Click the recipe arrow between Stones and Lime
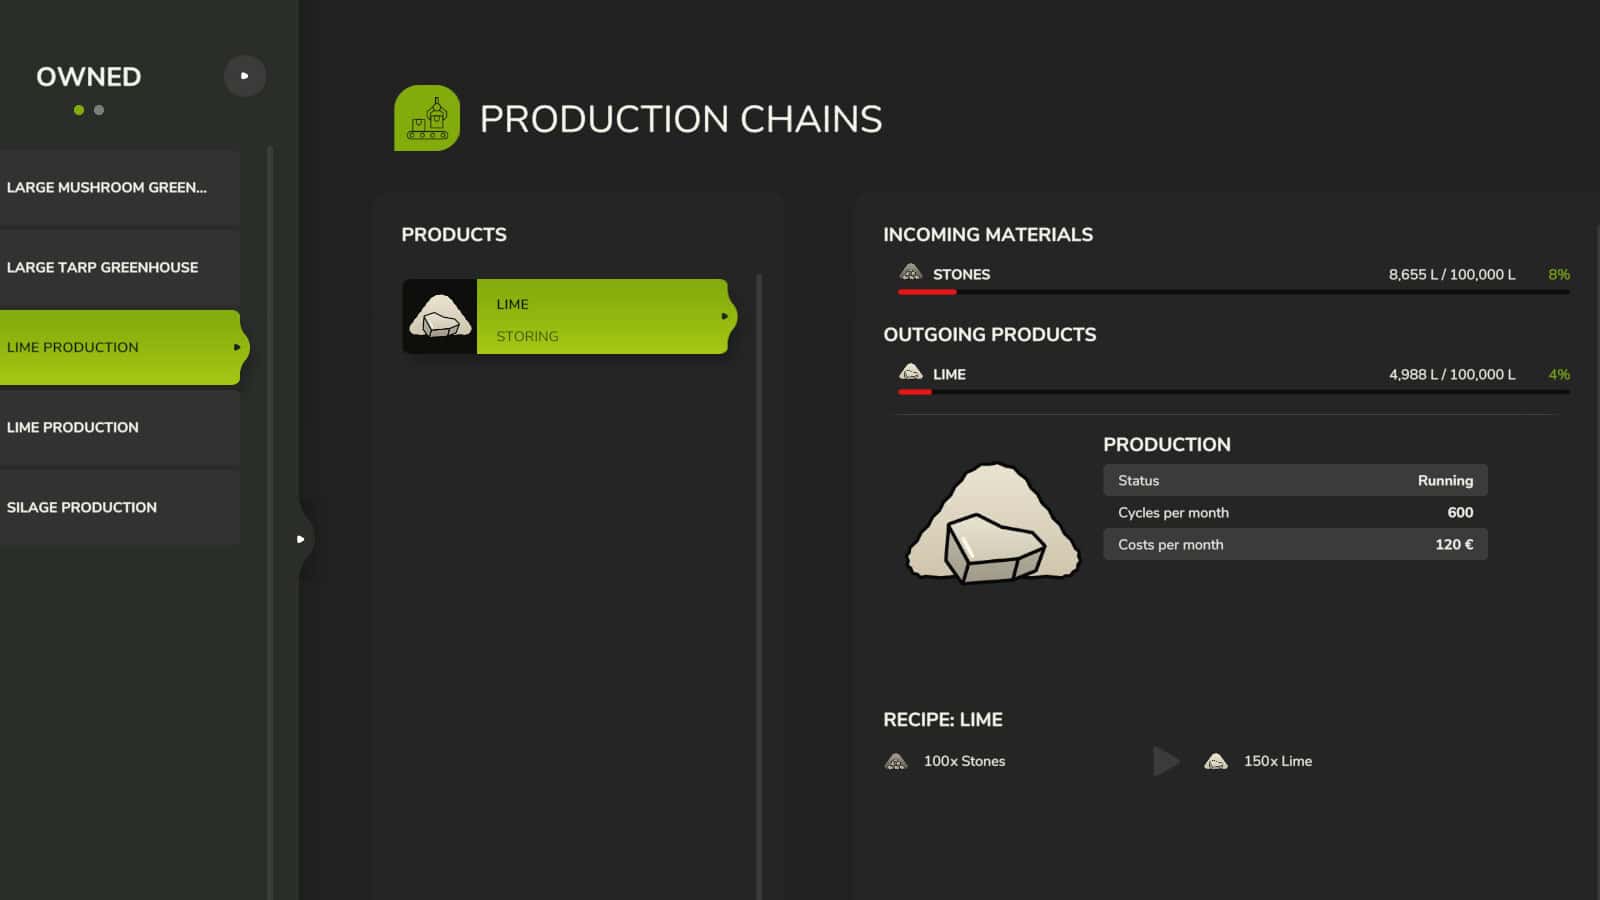The height and width of the screenshot is (900, 1600). (x=1165, y=761)
